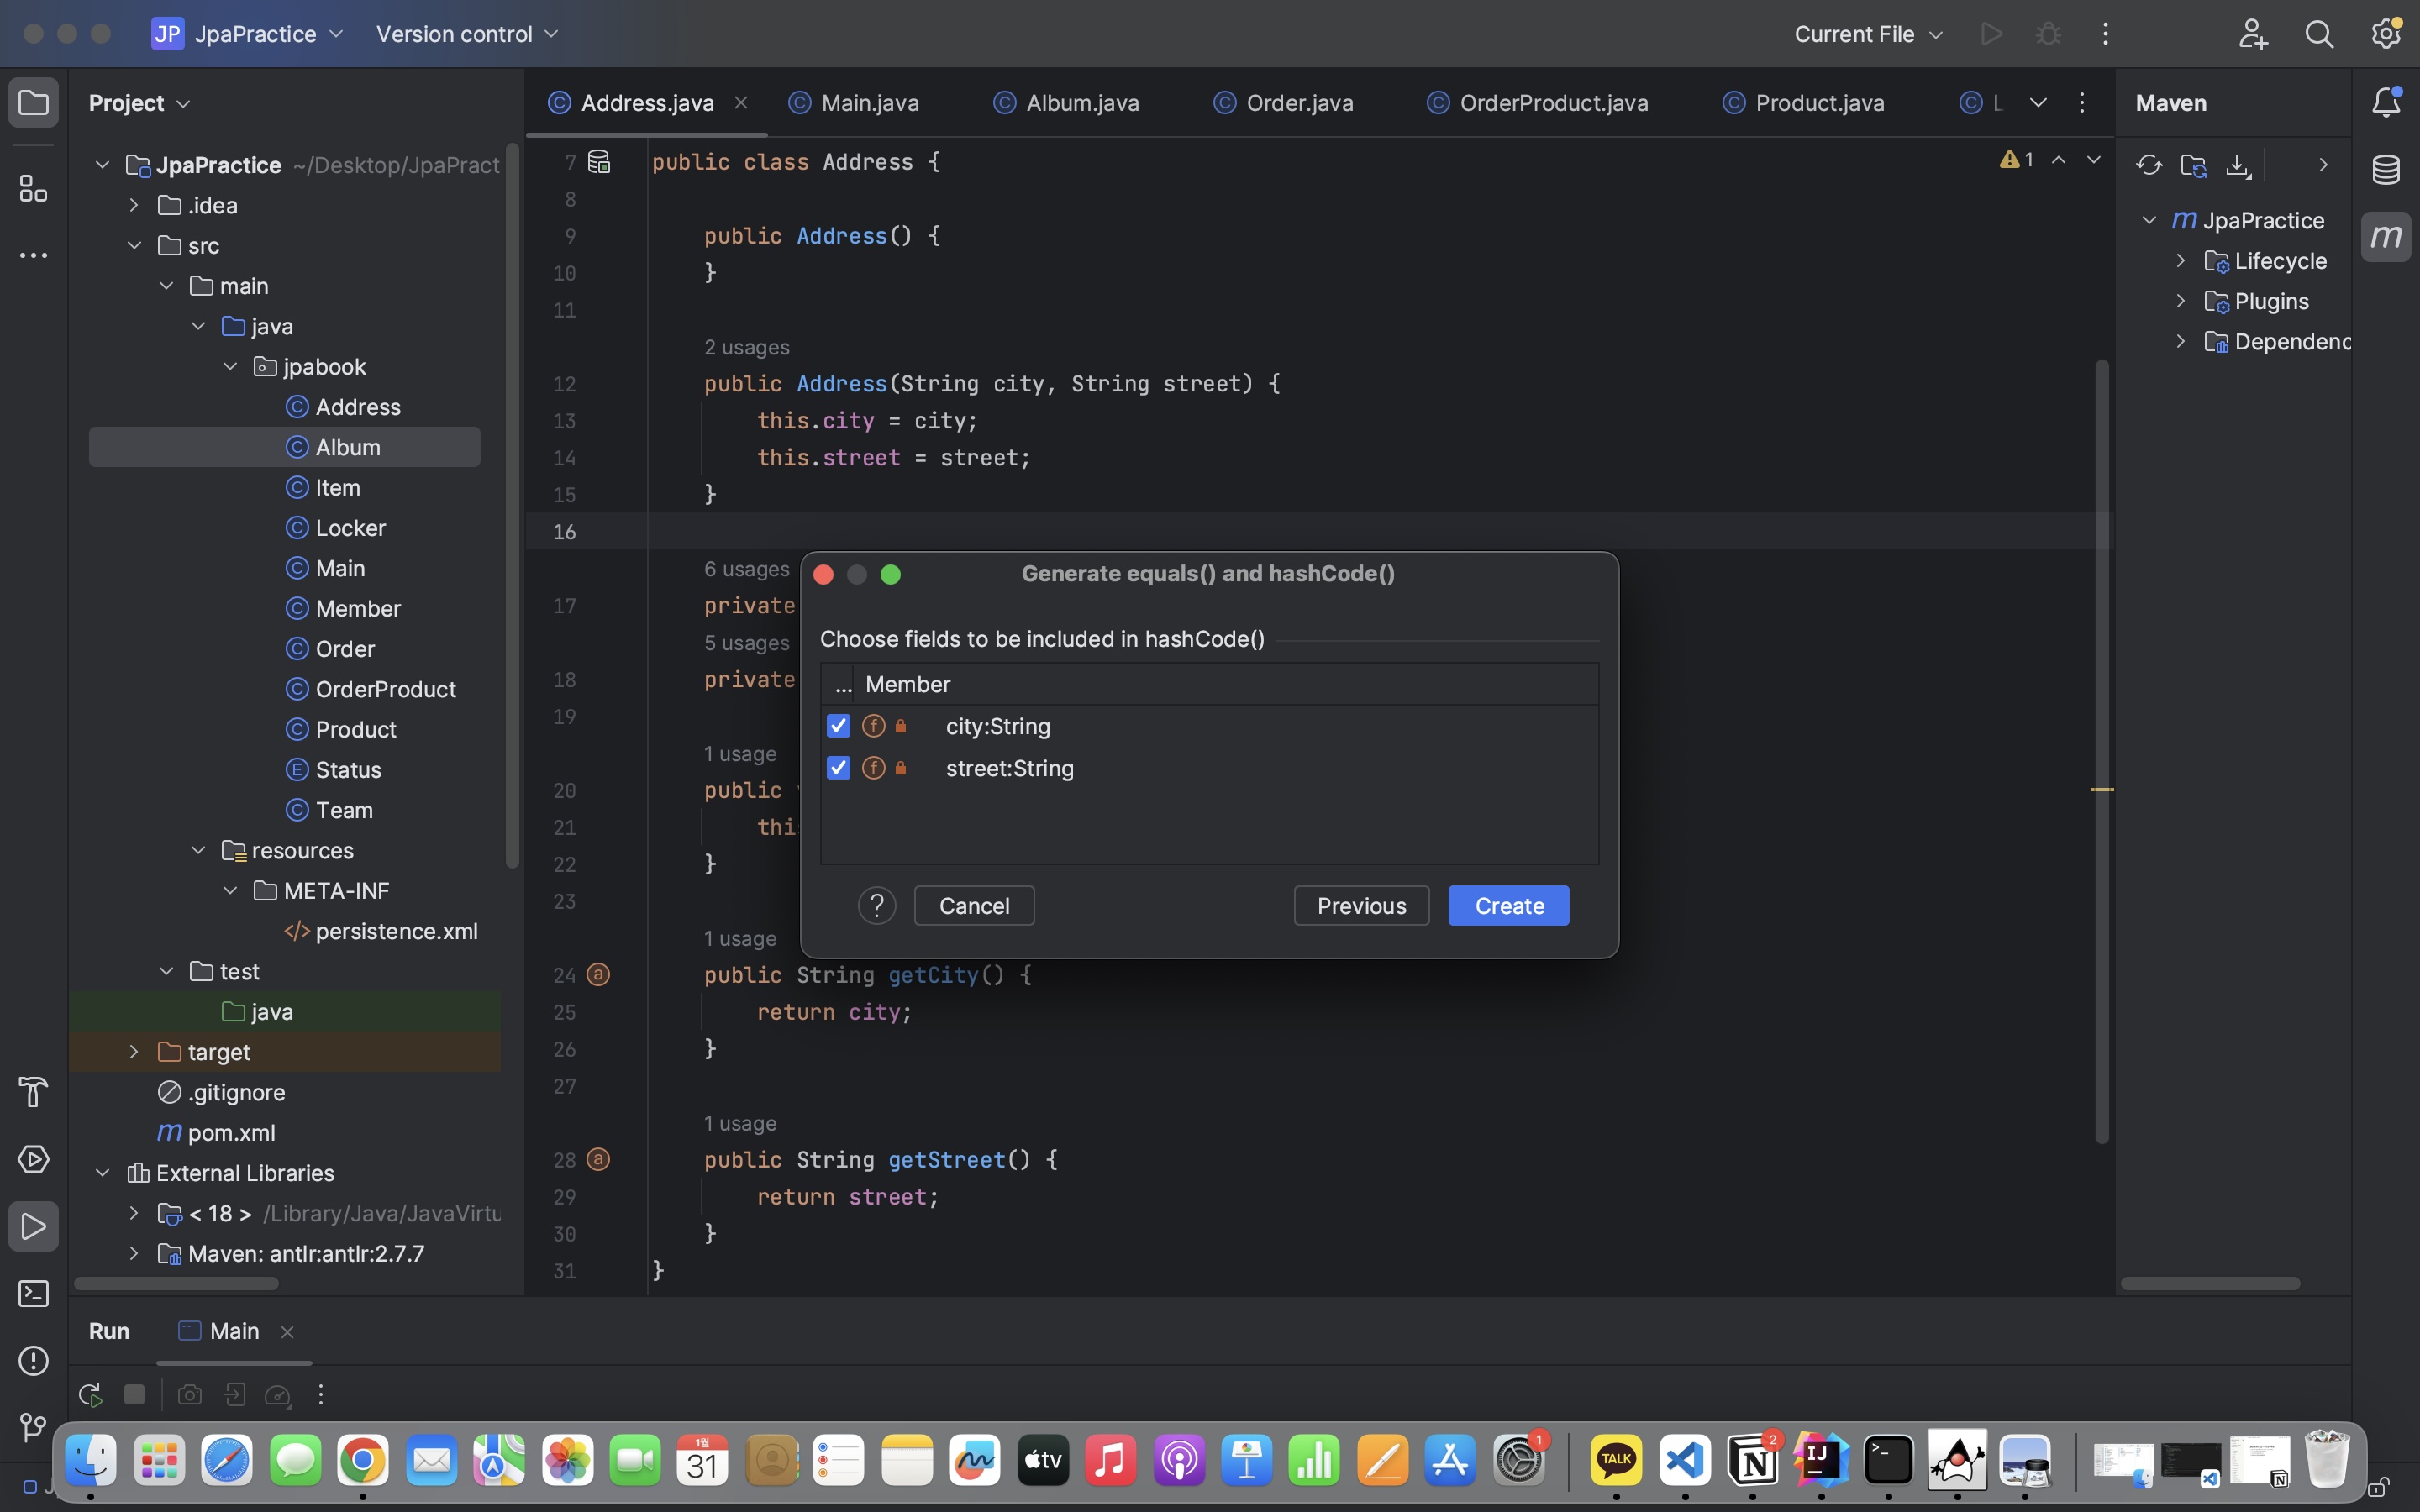2420x1512 pixels.
Task: Click the Maven tool window icon
Action: click(2385, 237)
